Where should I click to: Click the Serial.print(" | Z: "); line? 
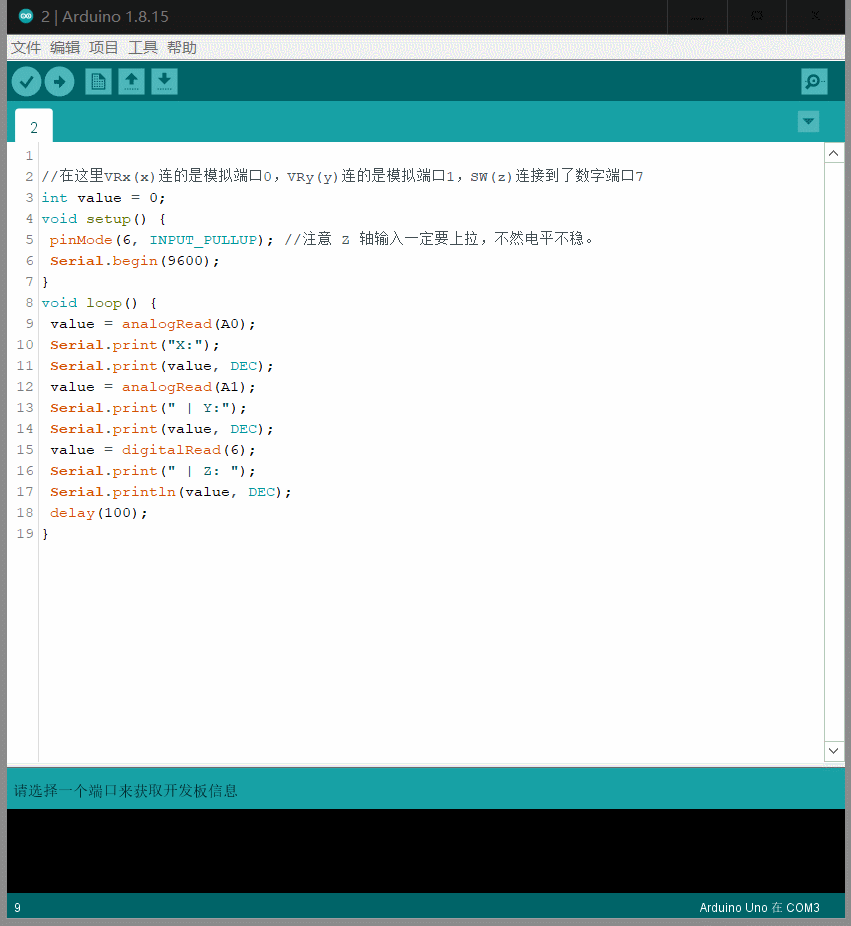coord(153,471)
